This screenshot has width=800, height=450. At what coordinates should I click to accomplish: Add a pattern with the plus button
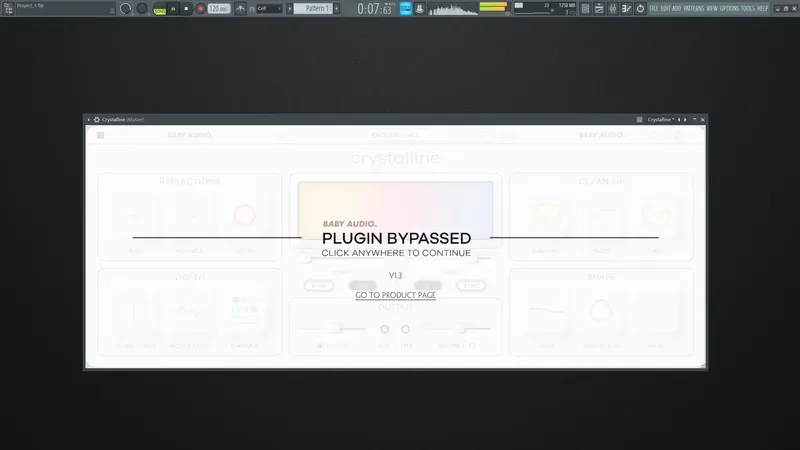pos(337,9)
